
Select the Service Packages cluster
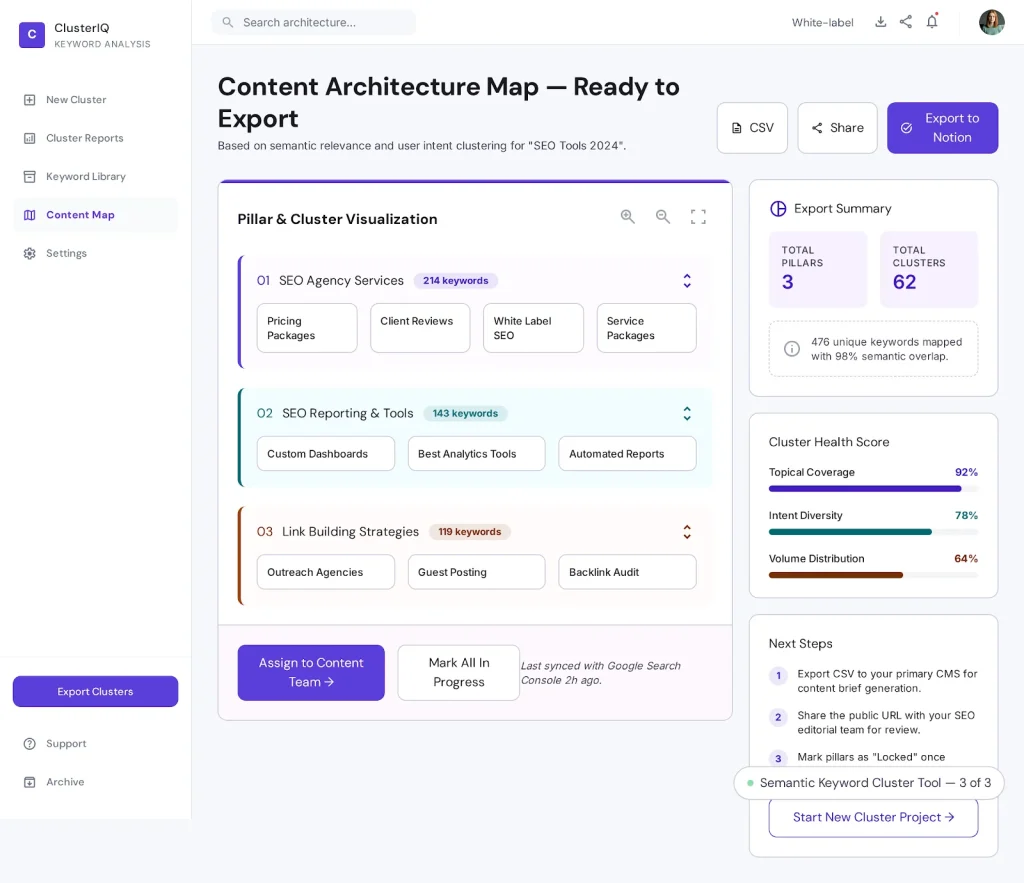tap(647, 328)
